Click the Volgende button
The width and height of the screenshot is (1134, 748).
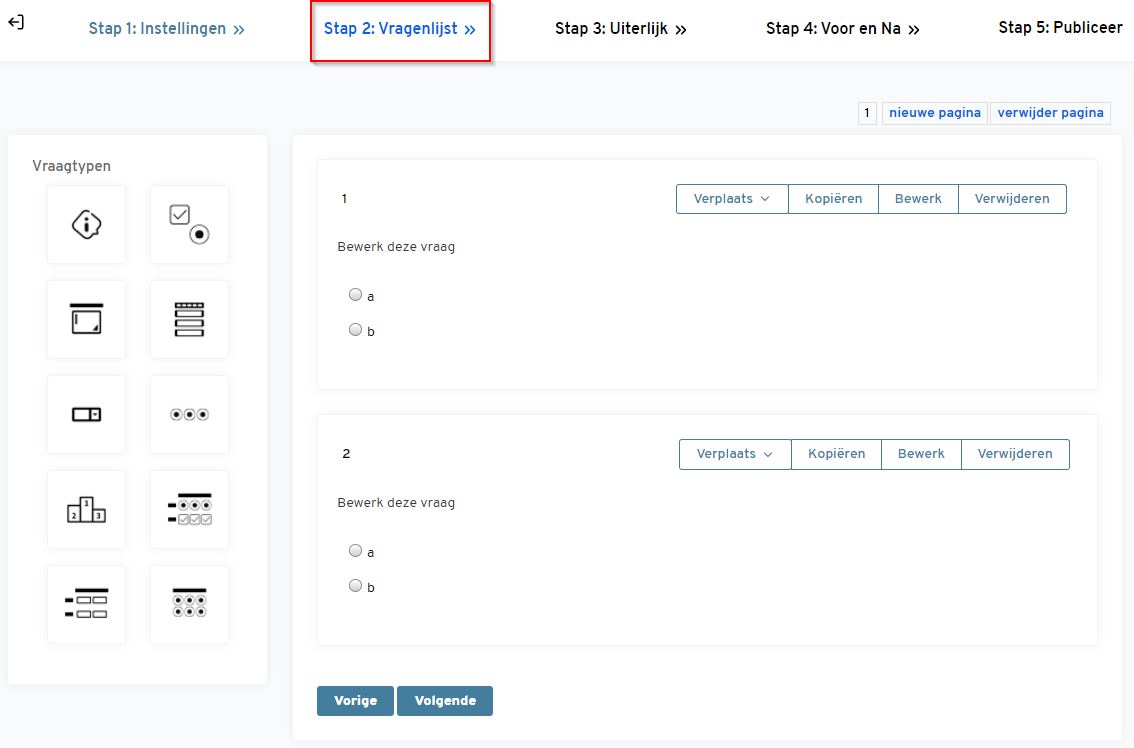pyautogui.click(x=445, y=701)
